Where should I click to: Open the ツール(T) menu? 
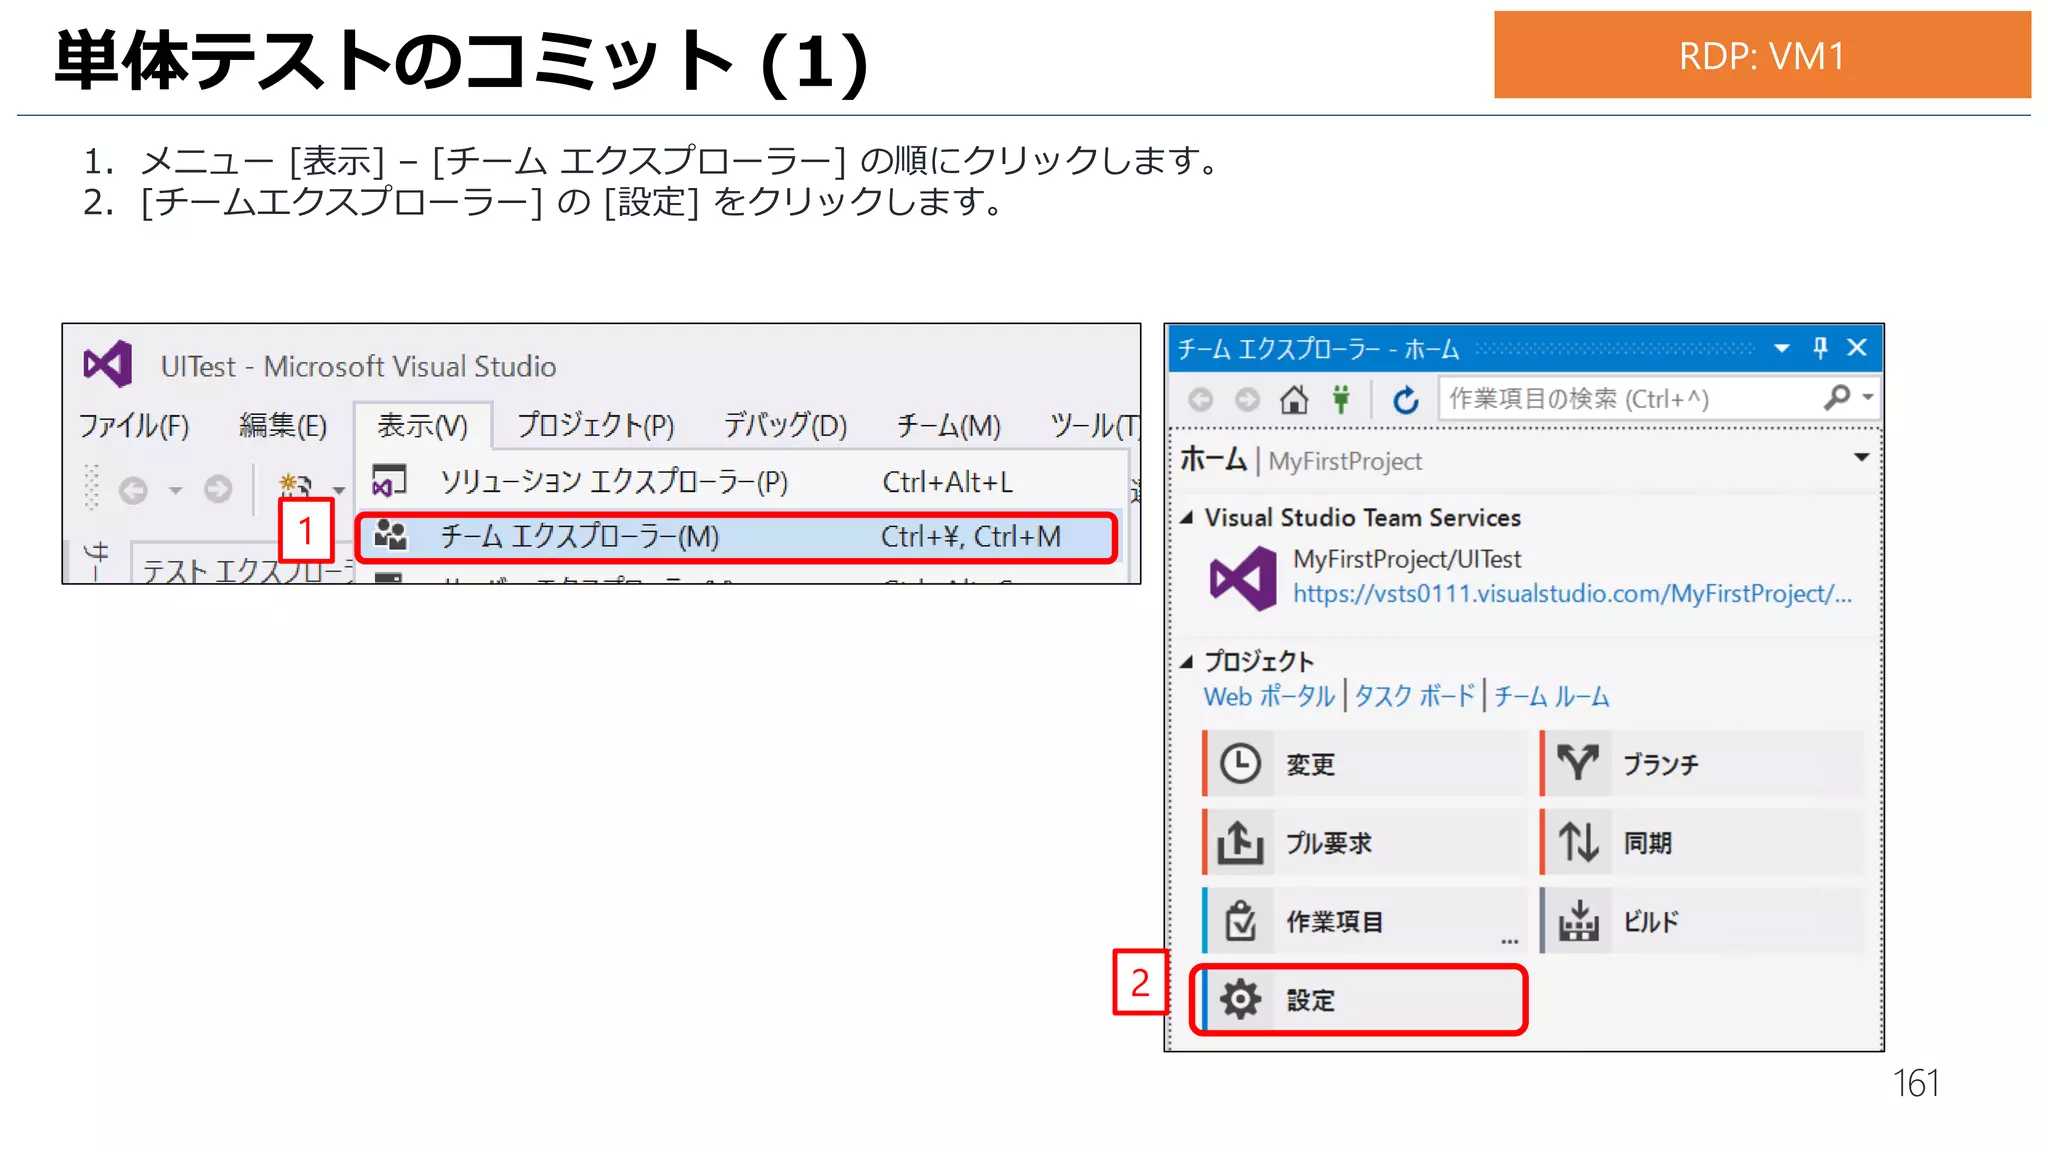1094,426
